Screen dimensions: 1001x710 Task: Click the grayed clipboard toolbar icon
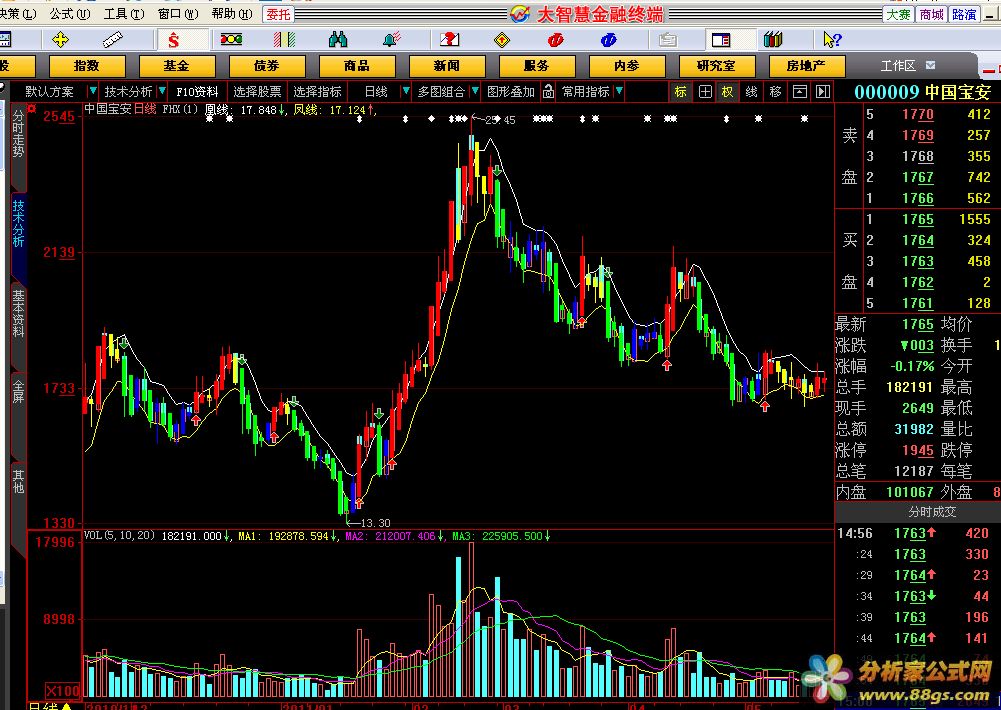[668, 40]
